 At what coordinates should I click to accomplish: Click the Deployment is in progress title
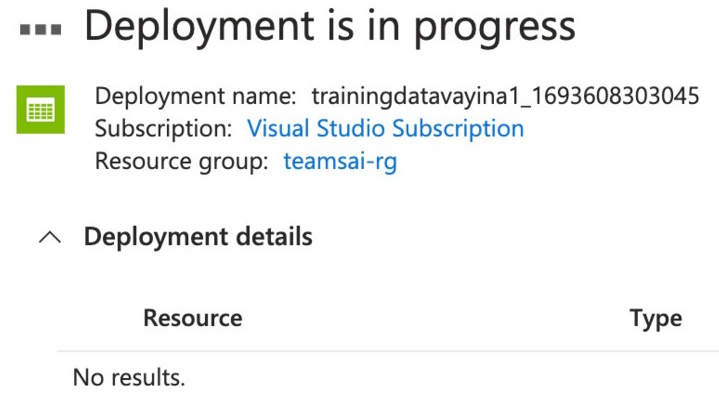(330, 27)
